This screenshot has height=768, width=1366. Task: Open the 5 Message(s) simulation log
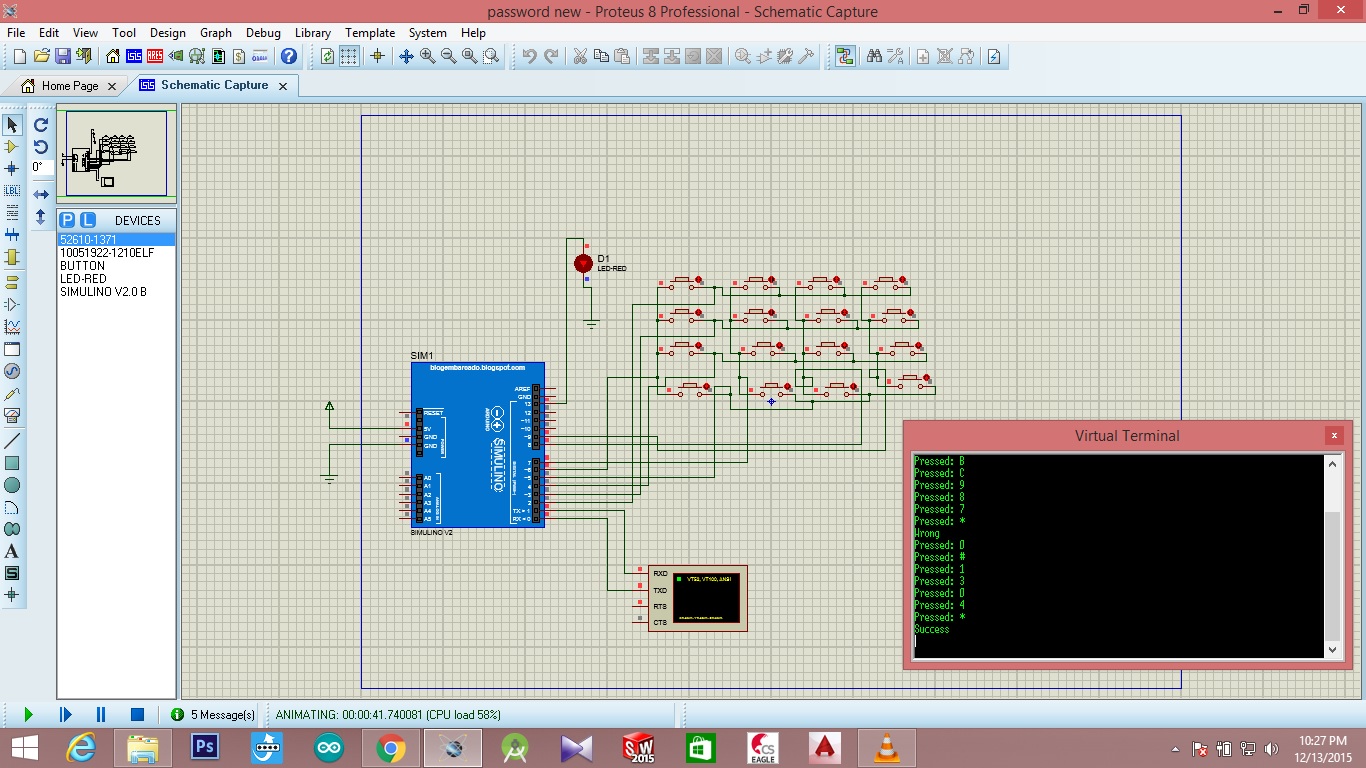click(x=212, y=715)
